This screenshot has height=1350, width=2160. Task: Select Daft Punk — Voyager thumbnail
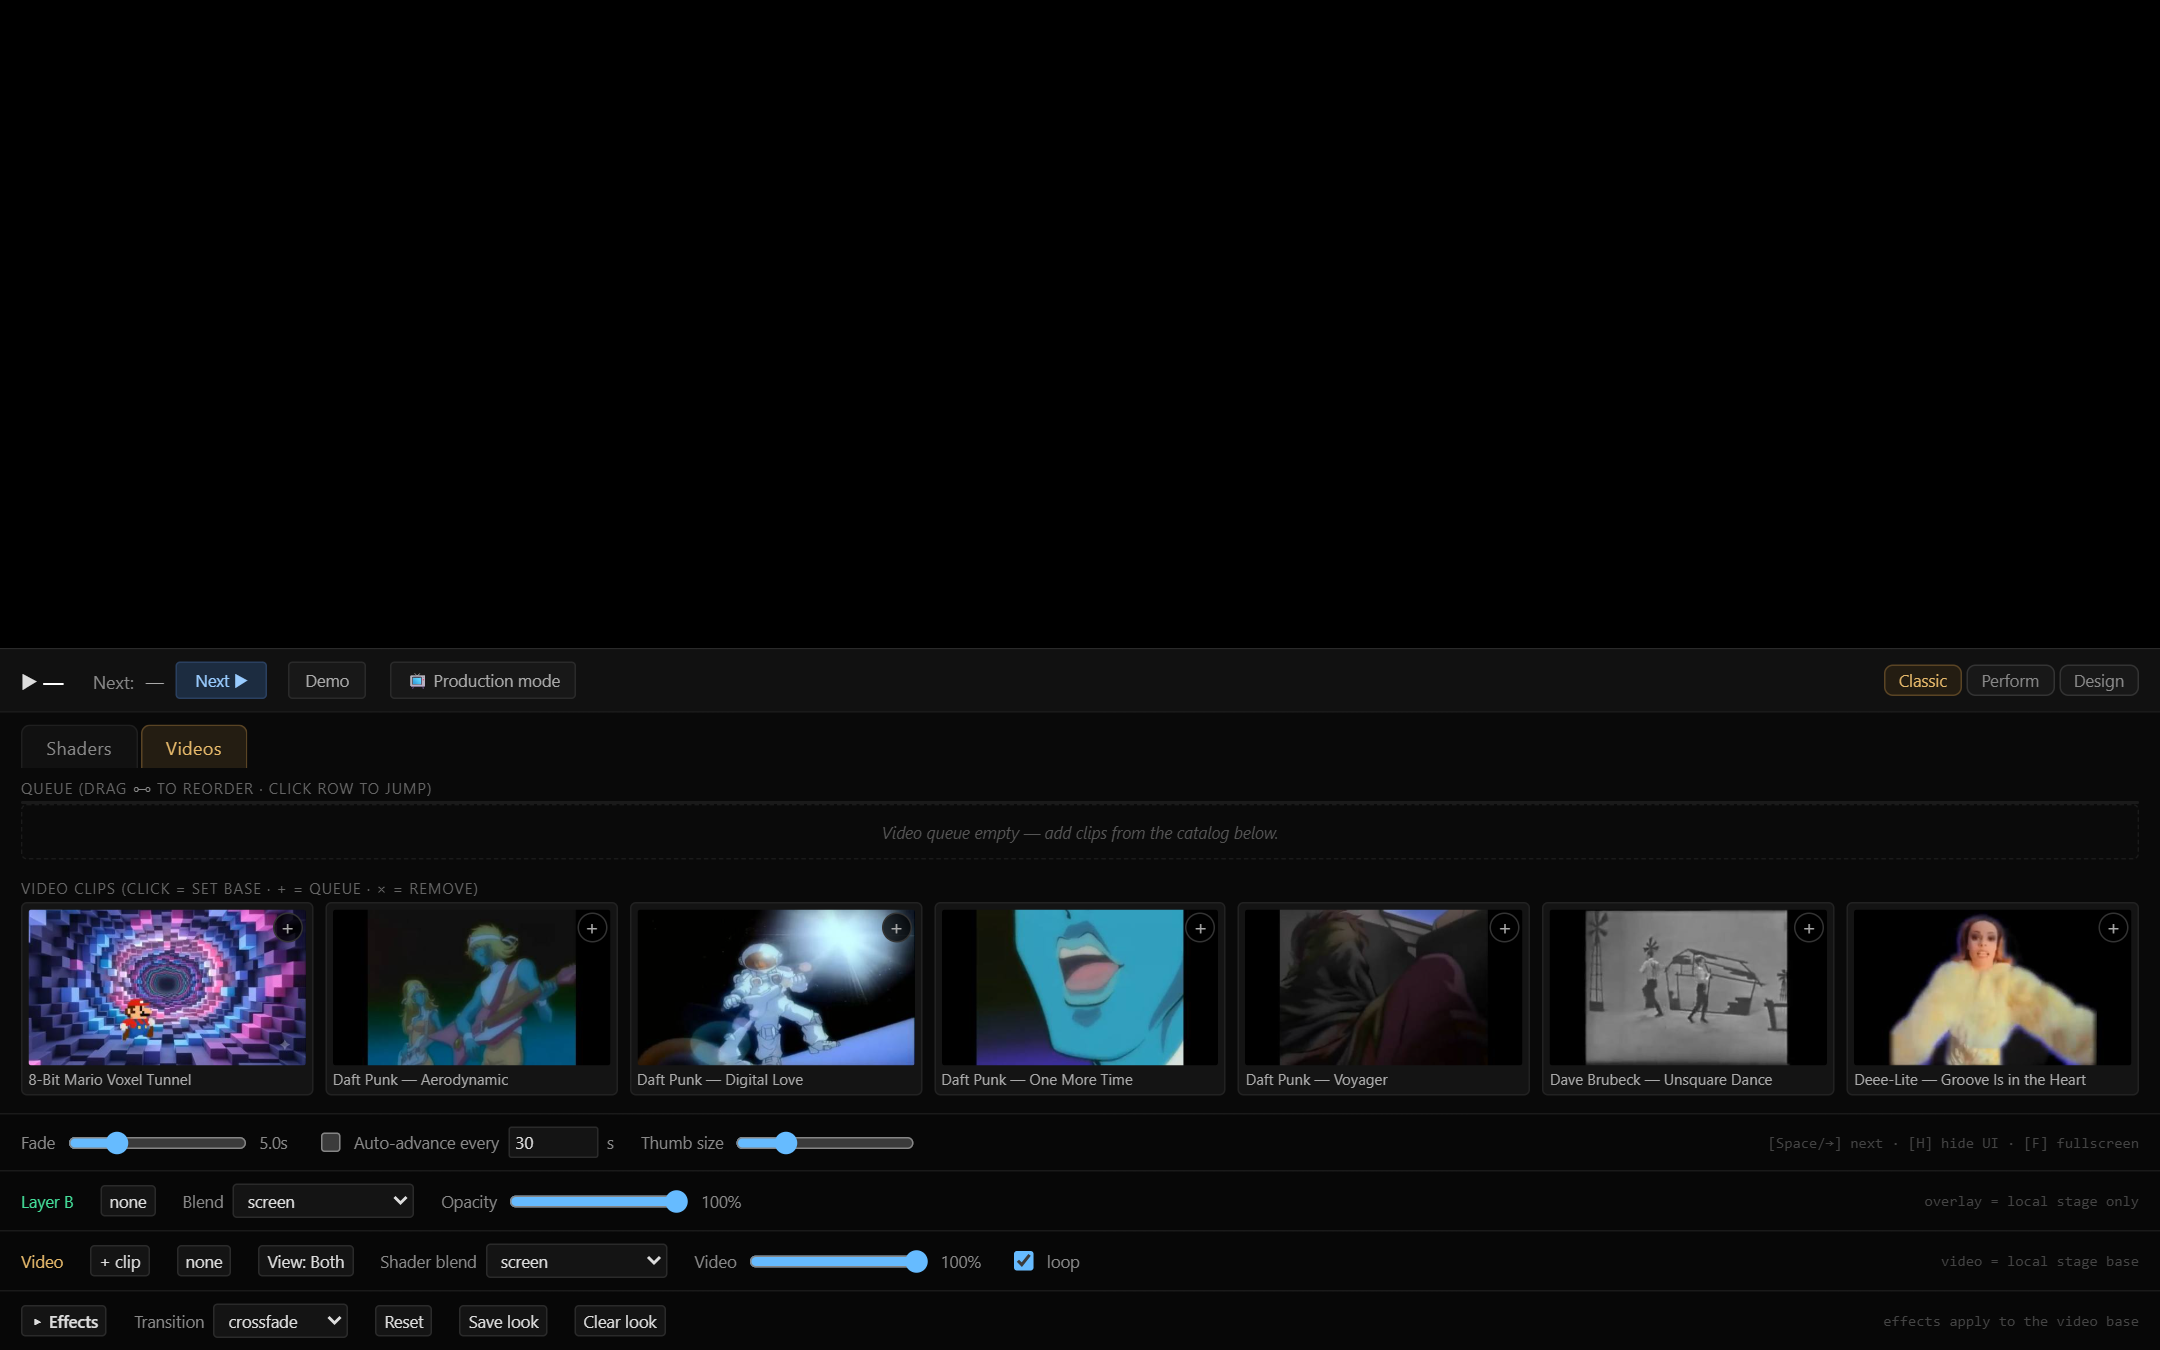[x=1384, y=987]
